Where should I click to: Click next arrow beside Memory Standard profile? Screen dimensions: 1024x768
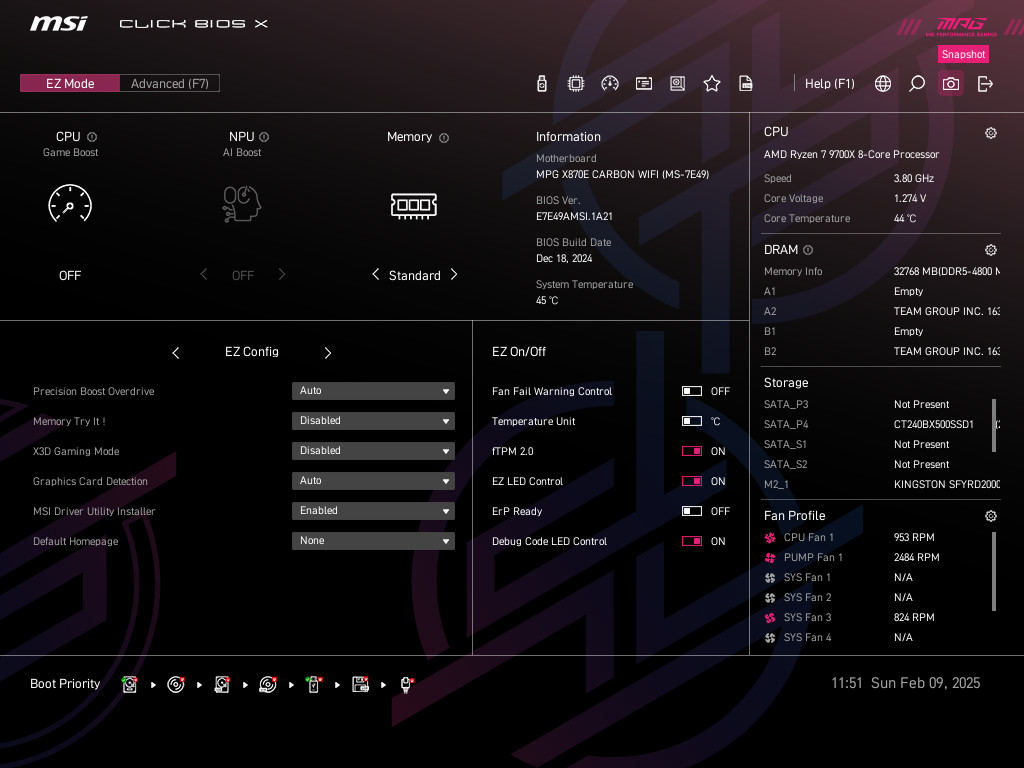[454, 275]
